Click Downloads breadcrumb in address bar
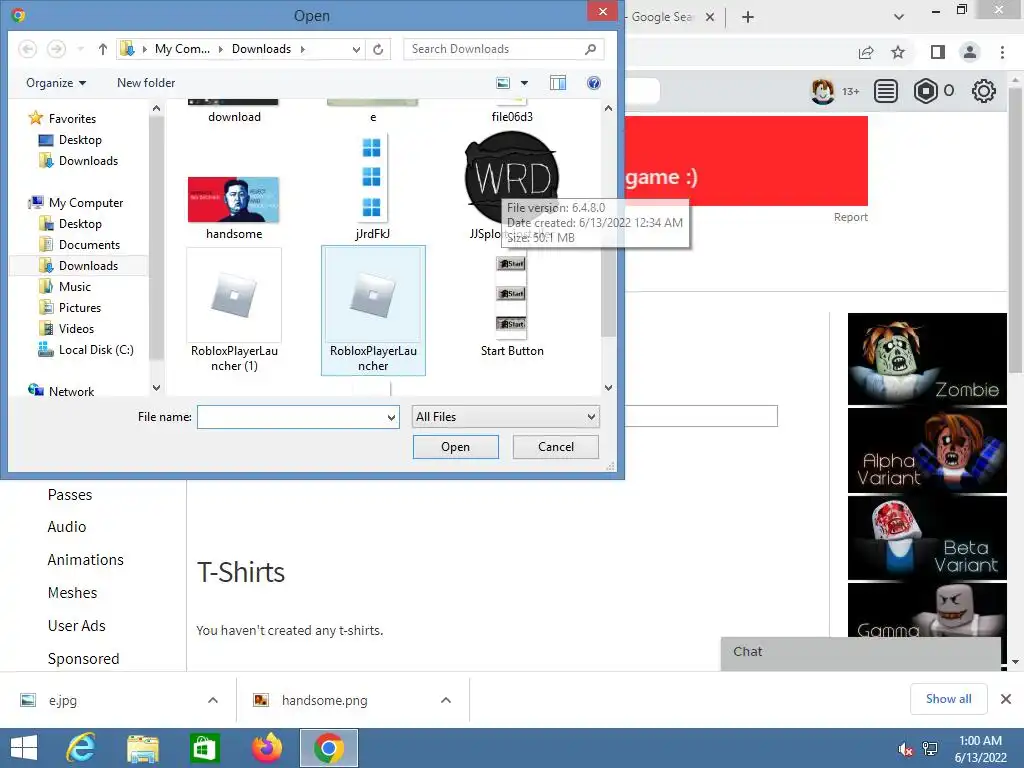 pyautogui.click(x=261, y=49)
